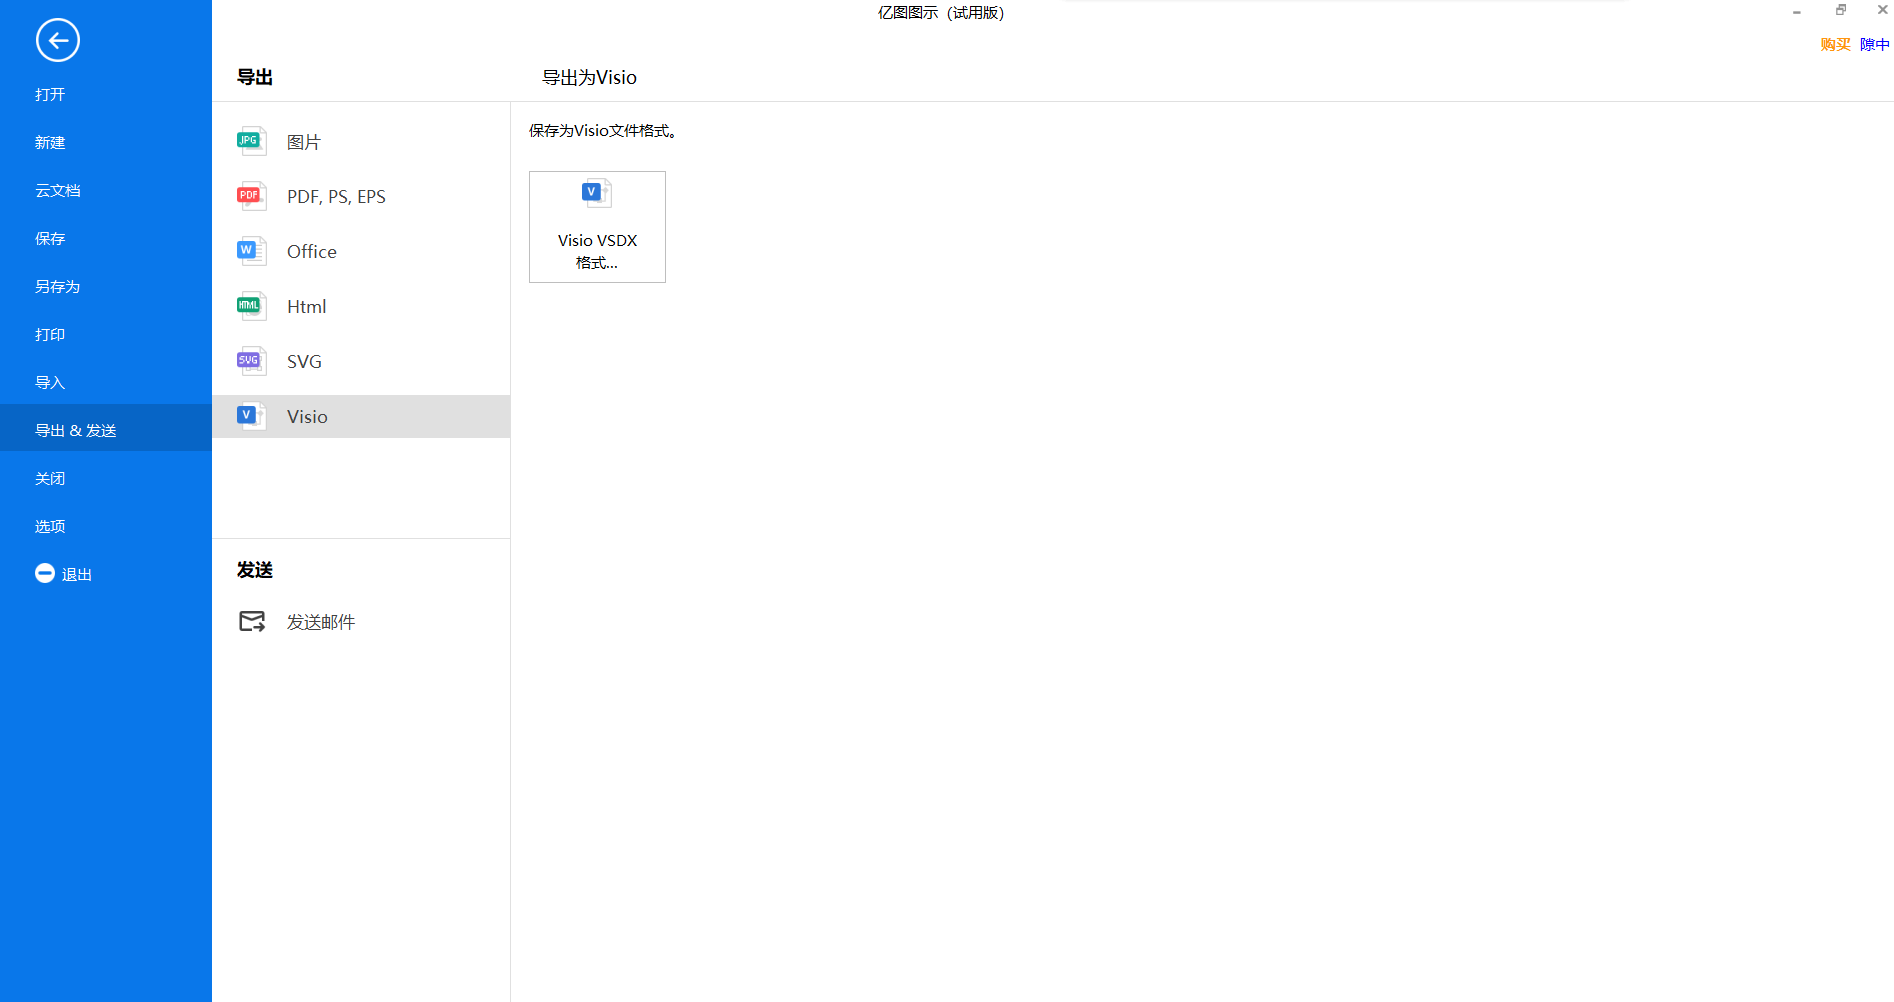Click the 导出为Visio heading text
This screenshot has height=1002, width=1894.
click(589, 78)
